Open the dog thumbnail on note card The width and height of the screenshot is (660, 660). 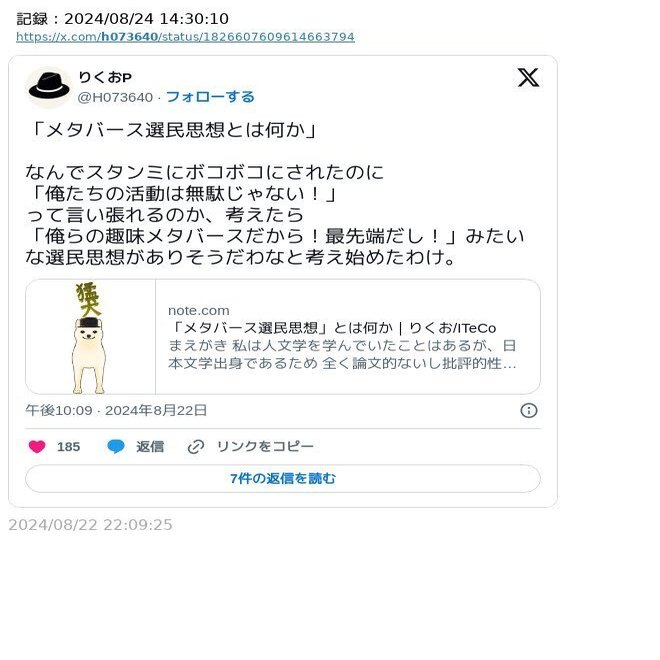point(90,337)
